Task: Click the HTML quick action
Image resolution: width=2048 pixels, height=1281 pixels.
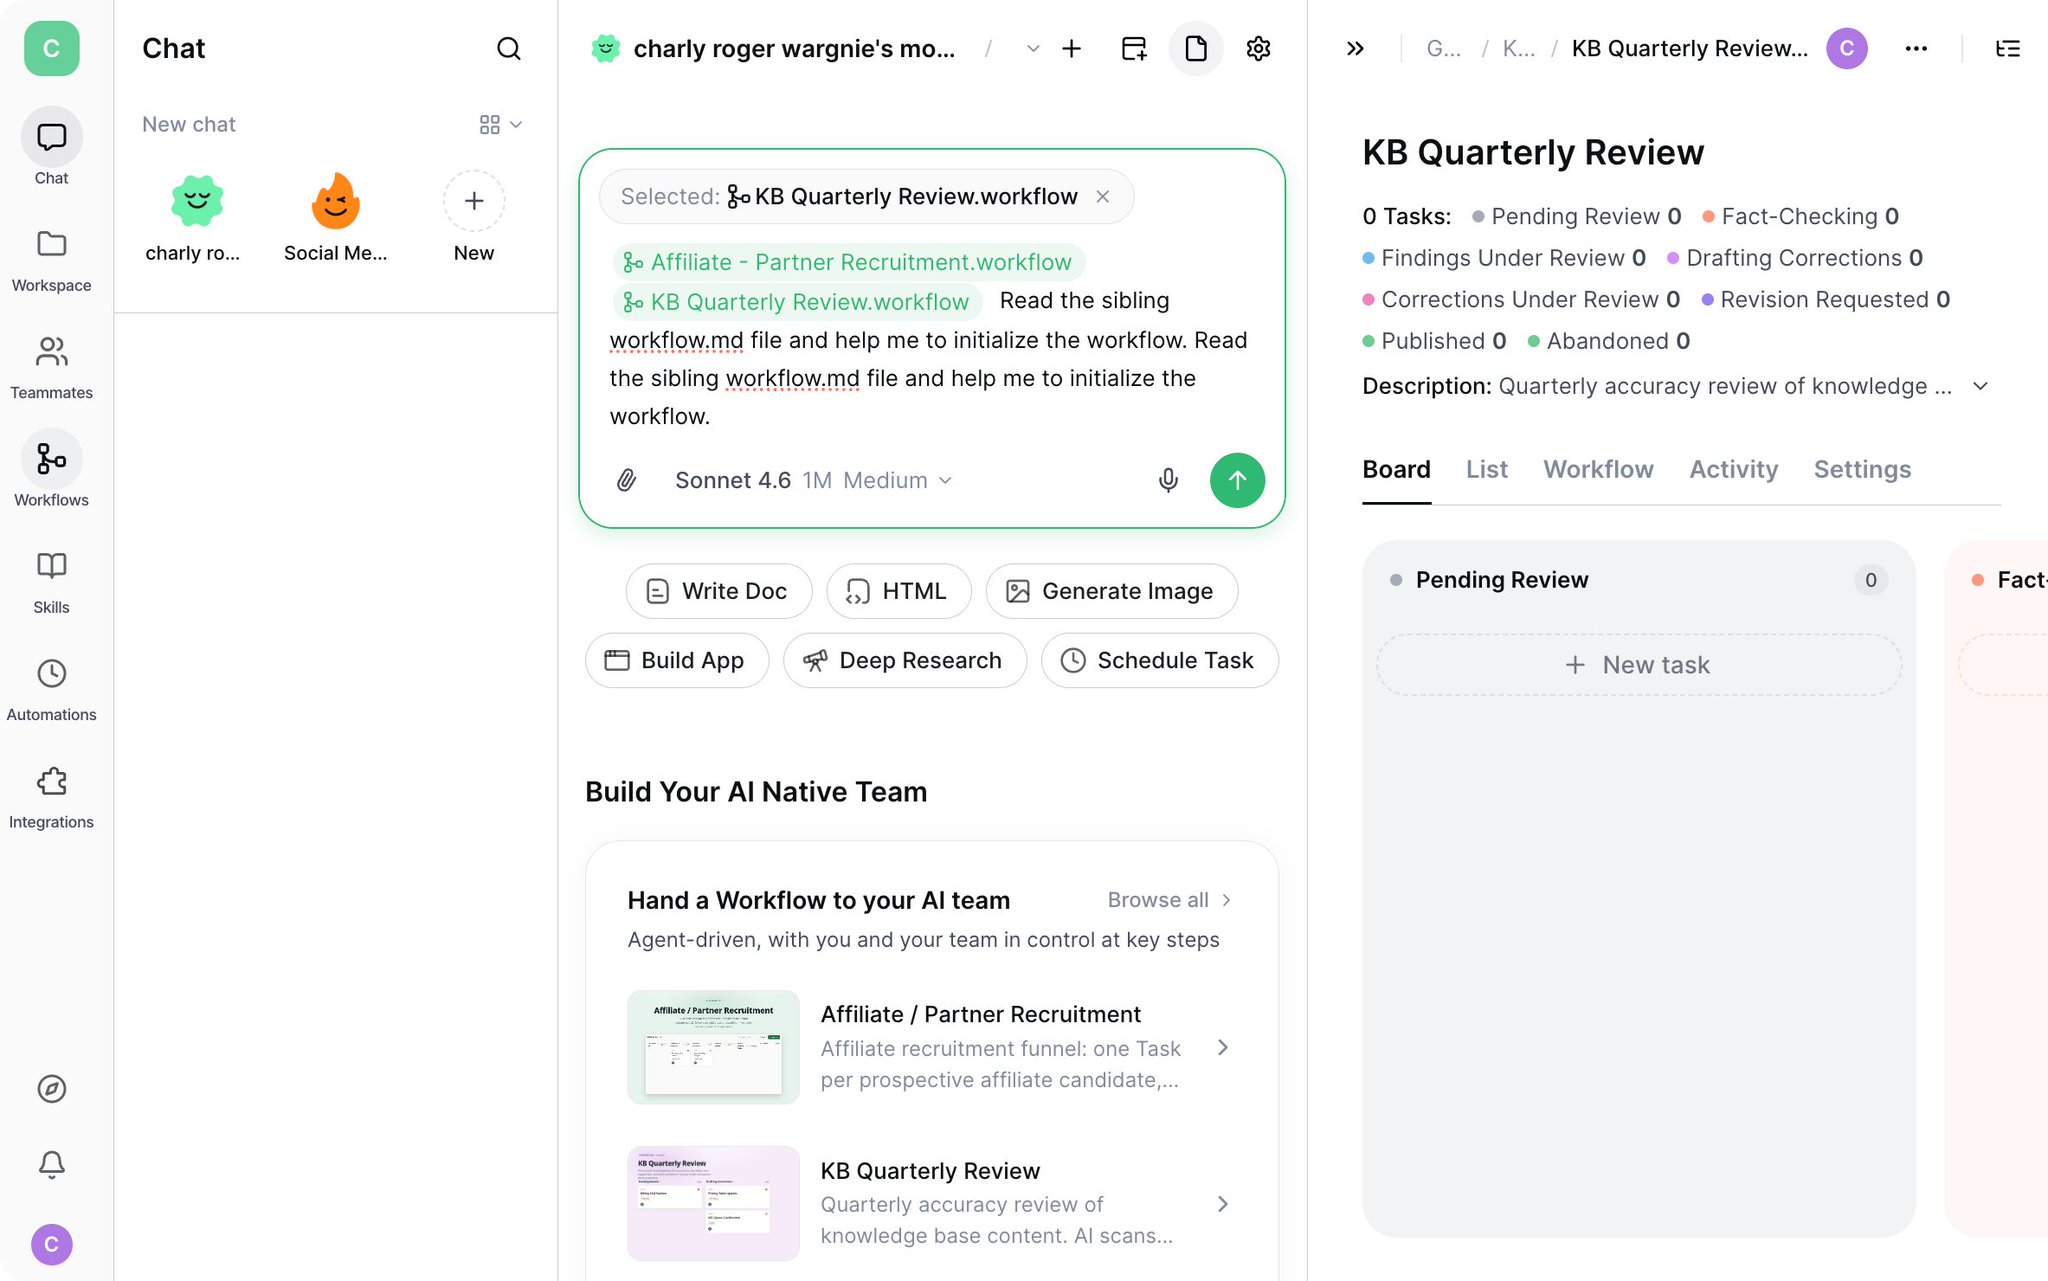Action: [898, 591]
